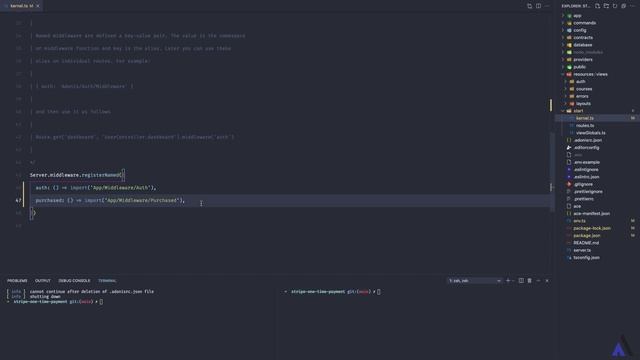Viewport: 640px width, 360px height.
Task: Expand the courses views folder
Action: [x=584, y=89]
